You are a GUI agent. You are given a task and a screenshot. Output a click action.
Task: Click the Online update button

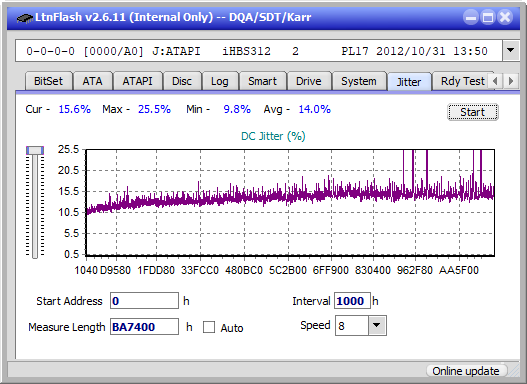(466, 371)
